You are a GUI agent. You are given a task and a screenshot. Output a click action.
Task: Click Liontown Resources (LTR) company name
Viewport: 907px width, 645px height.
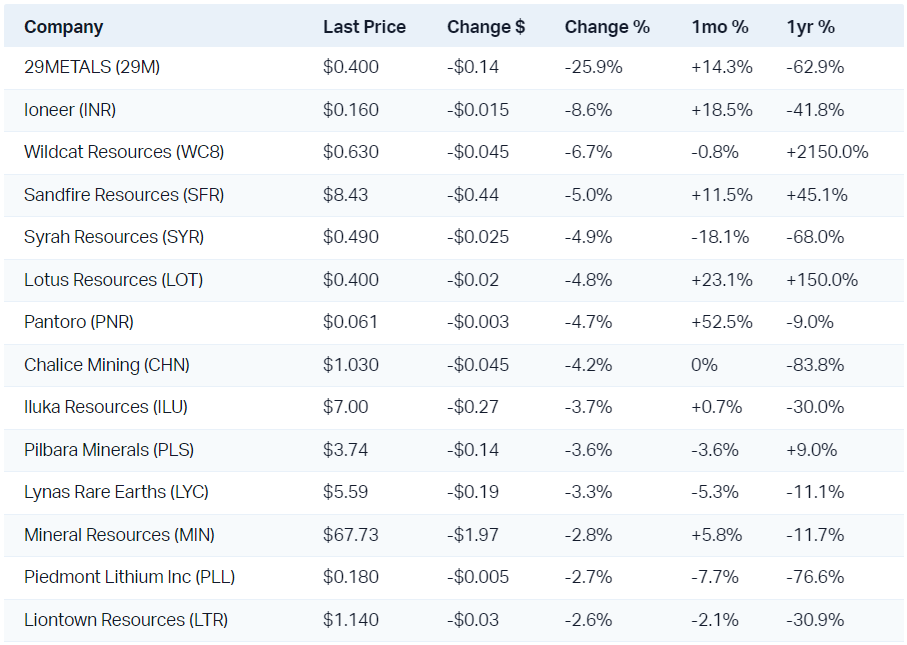(x=126, y=620)
